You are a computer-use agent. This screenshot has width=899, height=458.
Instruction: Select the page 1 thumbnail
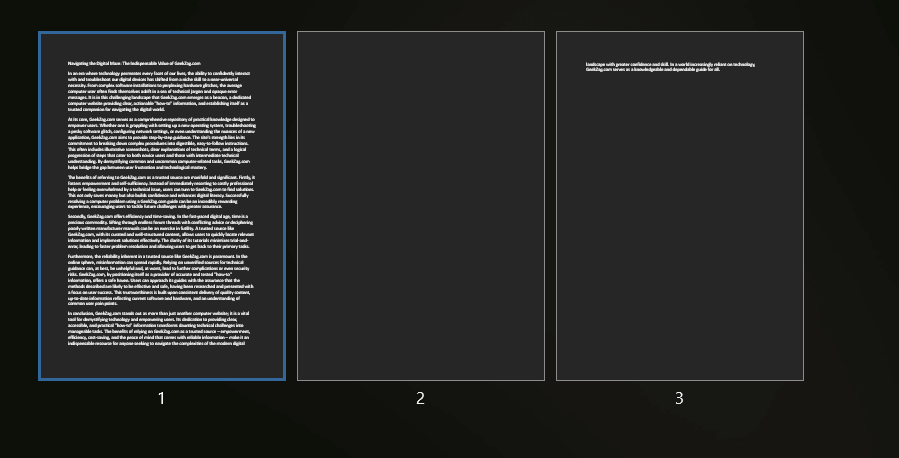tap(162, 206)
